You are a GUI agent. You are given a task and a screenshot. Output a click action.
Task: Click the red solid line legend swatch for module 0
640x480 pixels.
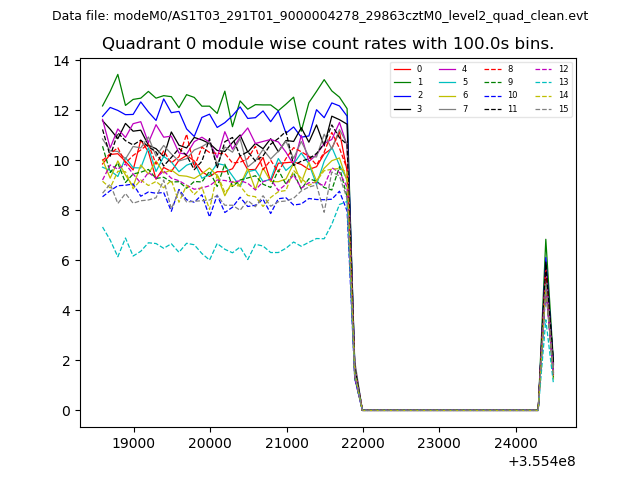coord(403,69)
